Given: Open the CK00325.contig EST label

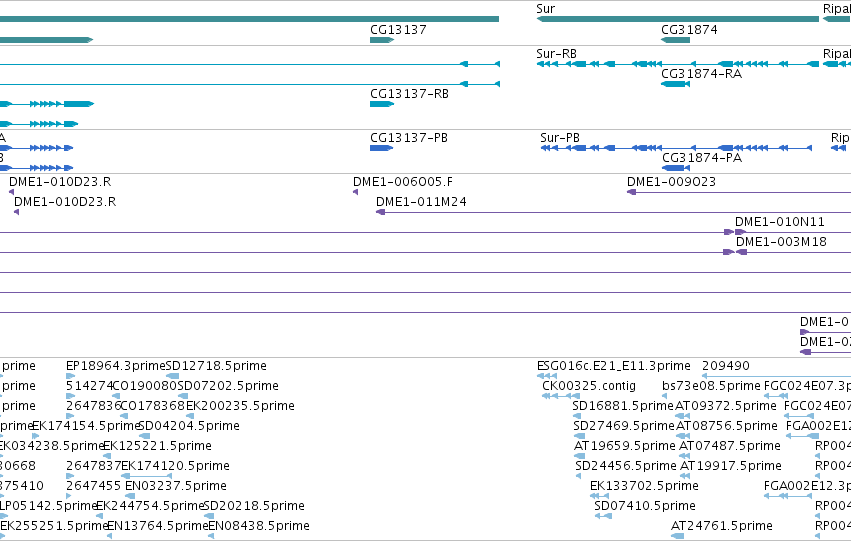Looking at the screenshot, I should point(589,386).
